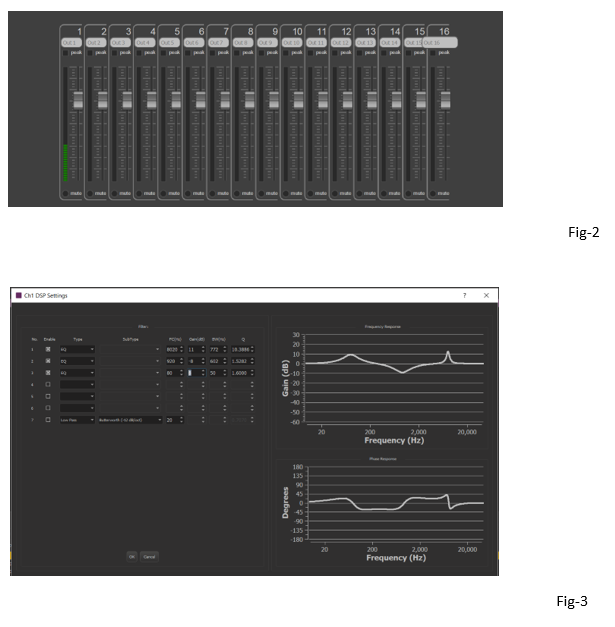Click the help question mark in title bar
This screenshot has height=627, width=615.
tap(464, 296)
